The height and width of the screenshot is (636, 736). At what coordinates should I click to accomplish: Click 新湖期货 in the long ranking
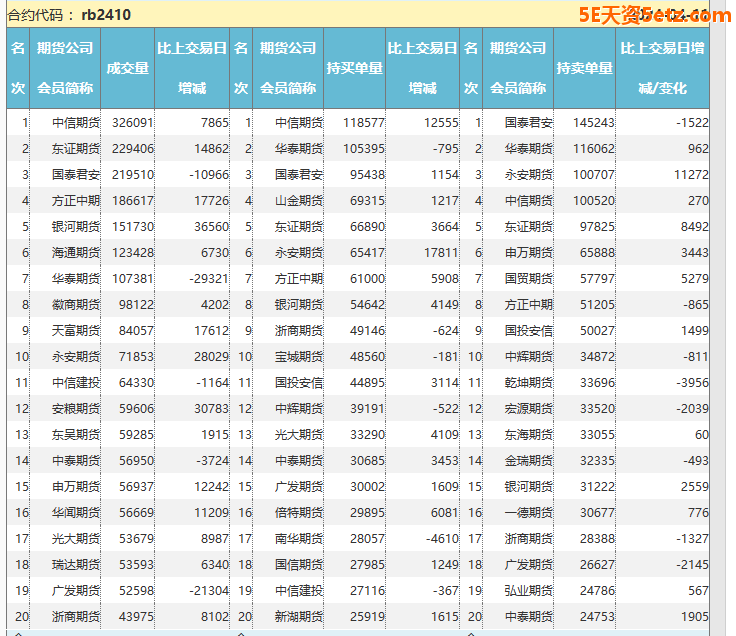299,616
